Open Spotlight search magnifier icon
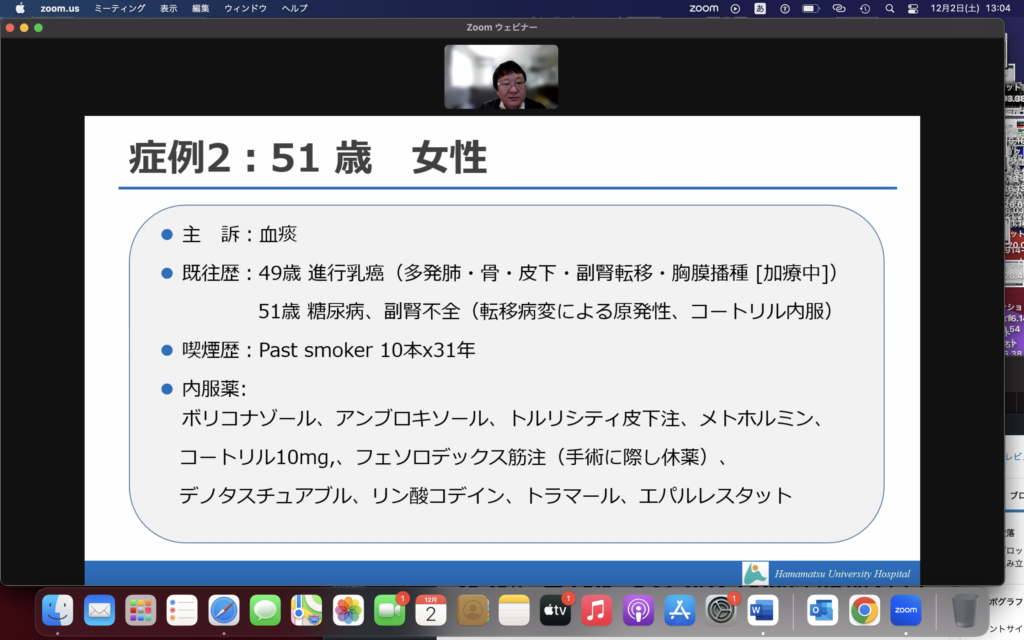 [889, 8]
